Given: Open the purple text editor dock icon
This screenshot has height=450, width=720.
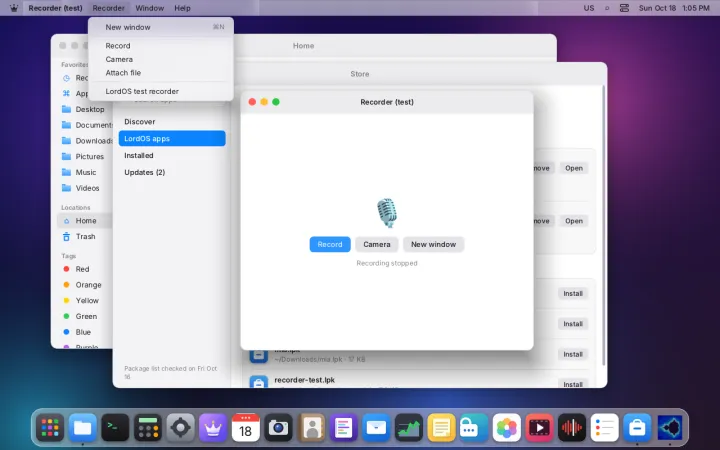Looking at the screenshot, I should 343,428.
